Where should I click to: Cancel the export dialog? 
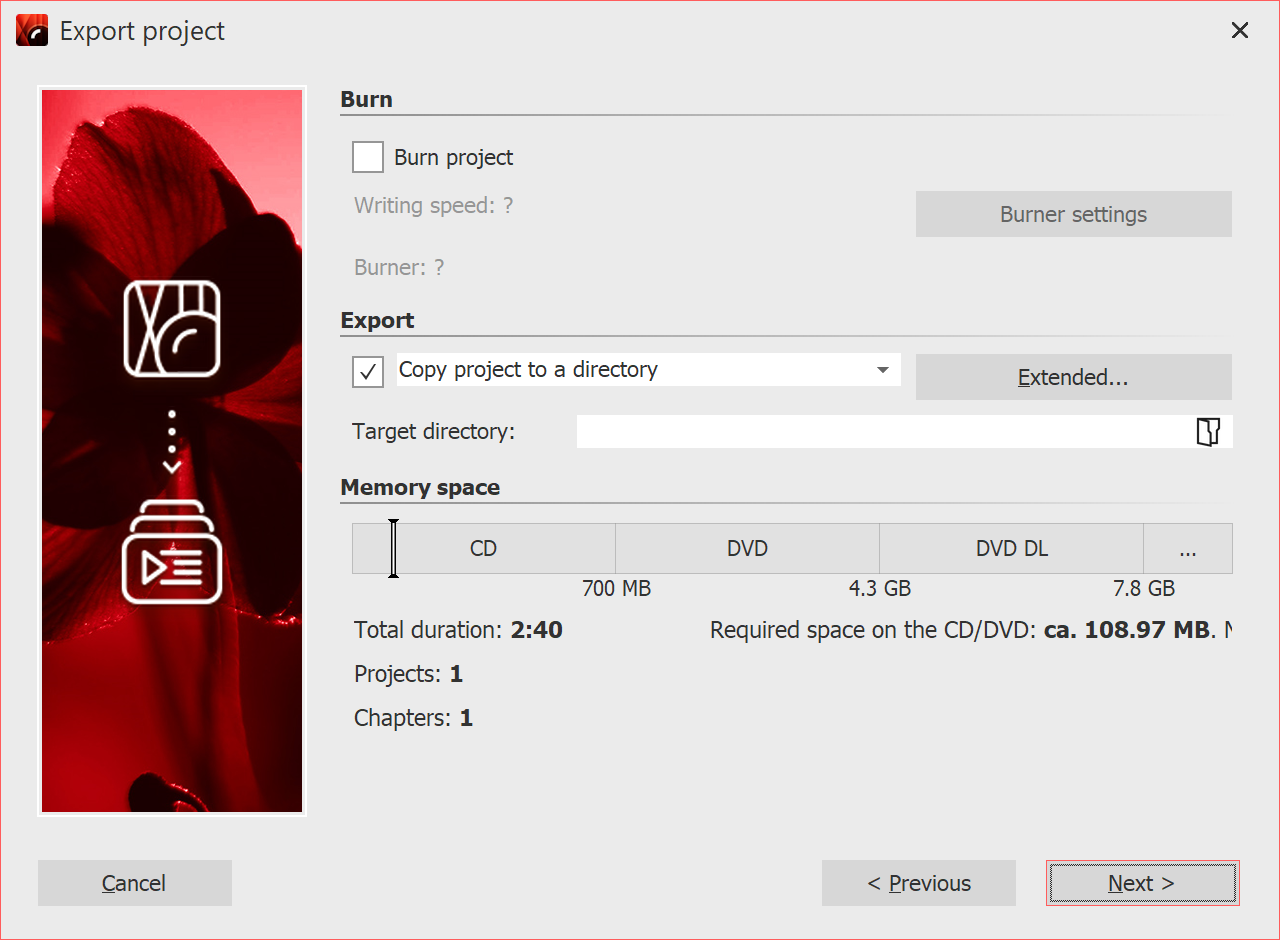[x=134, y=883]
